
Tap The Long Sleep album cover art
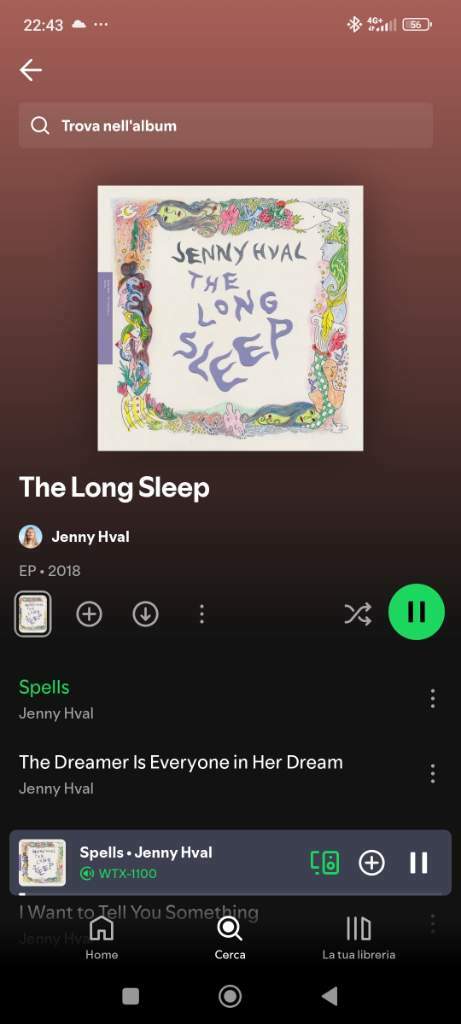click(x=230, y=318)
